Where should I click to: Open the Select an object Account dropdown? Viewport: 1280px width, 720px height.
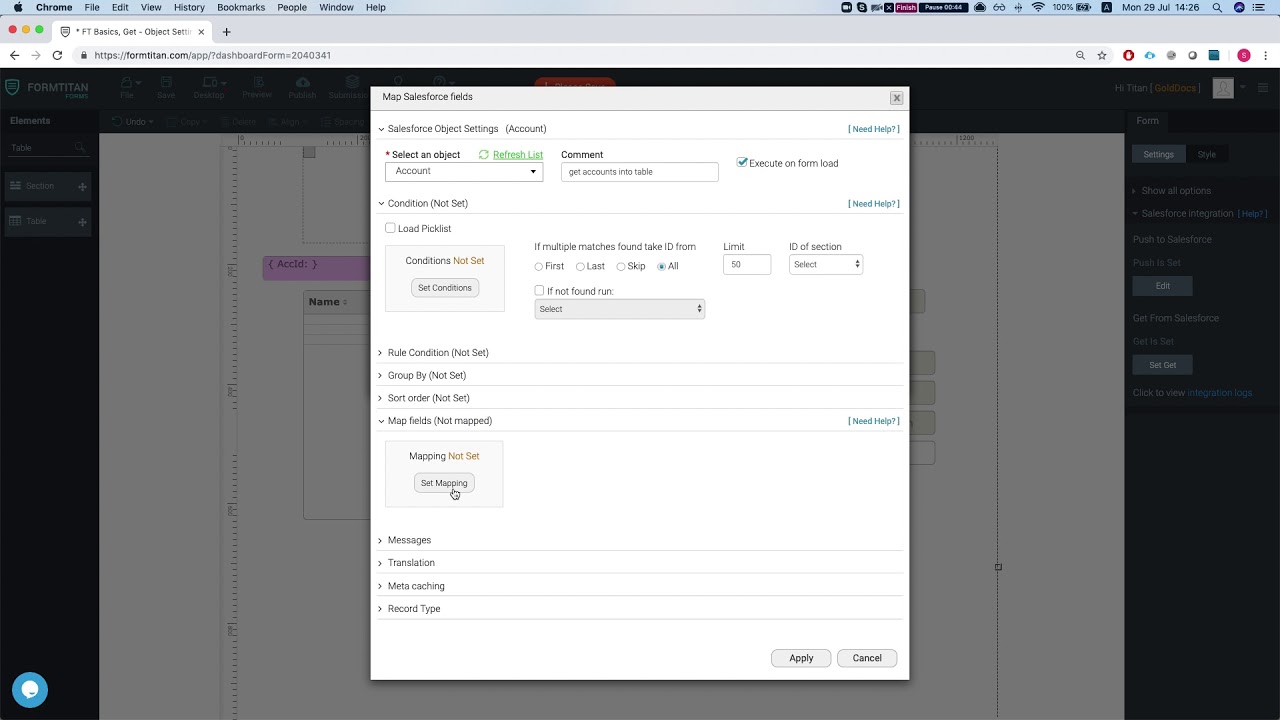point(464,171)
